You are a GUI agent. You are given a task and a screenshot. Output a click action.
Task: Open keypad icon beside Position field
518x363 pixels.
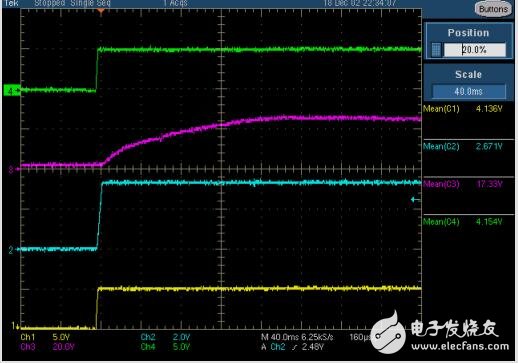(436, 50)
